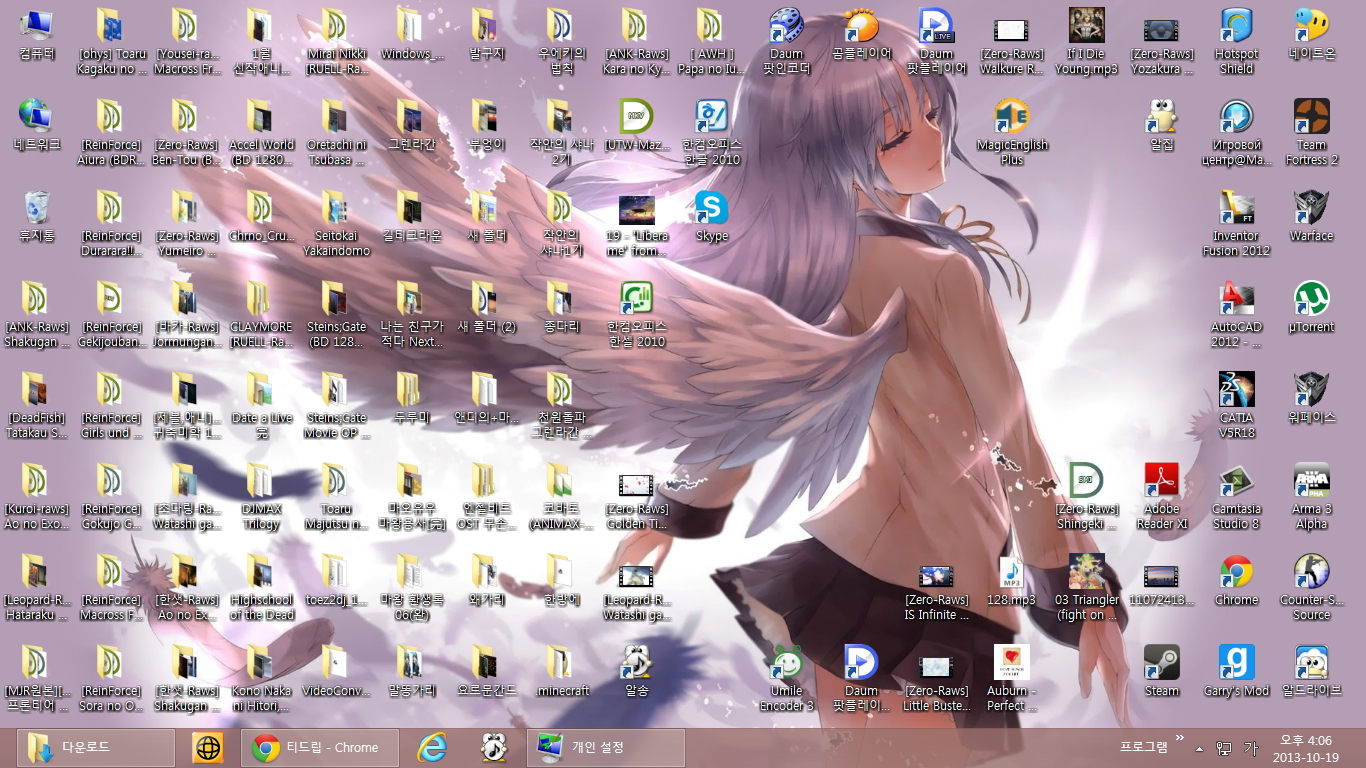The image size is (1366, 768).
Task: Expand the 프로그램 toolbar chevron
Action: 1181,738
